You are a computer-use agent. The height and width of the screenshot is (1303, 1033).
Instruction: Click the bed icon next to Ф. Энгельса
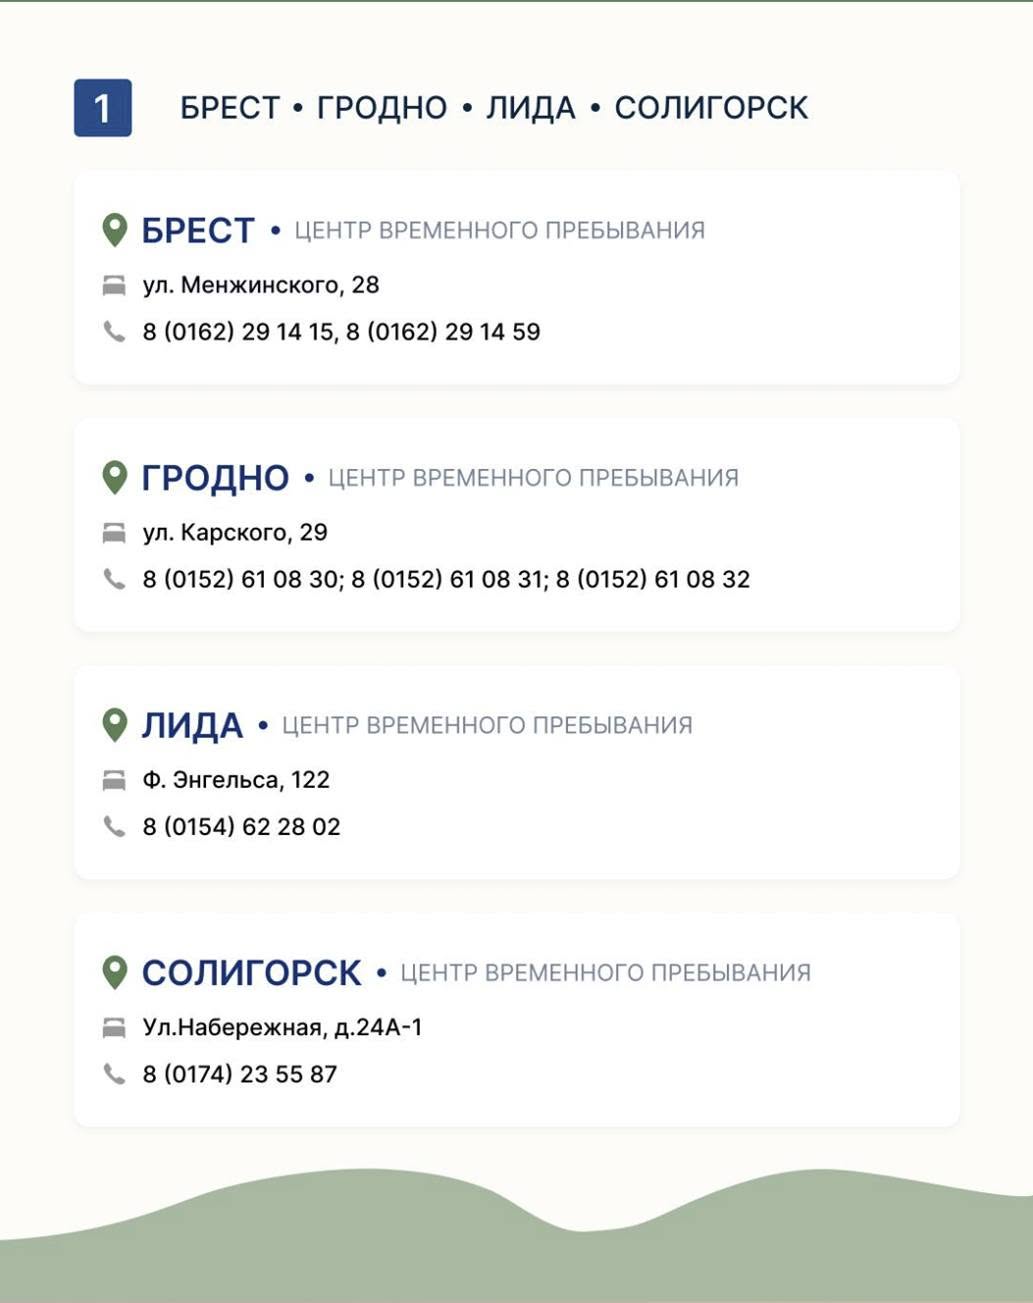coord(114,780)
